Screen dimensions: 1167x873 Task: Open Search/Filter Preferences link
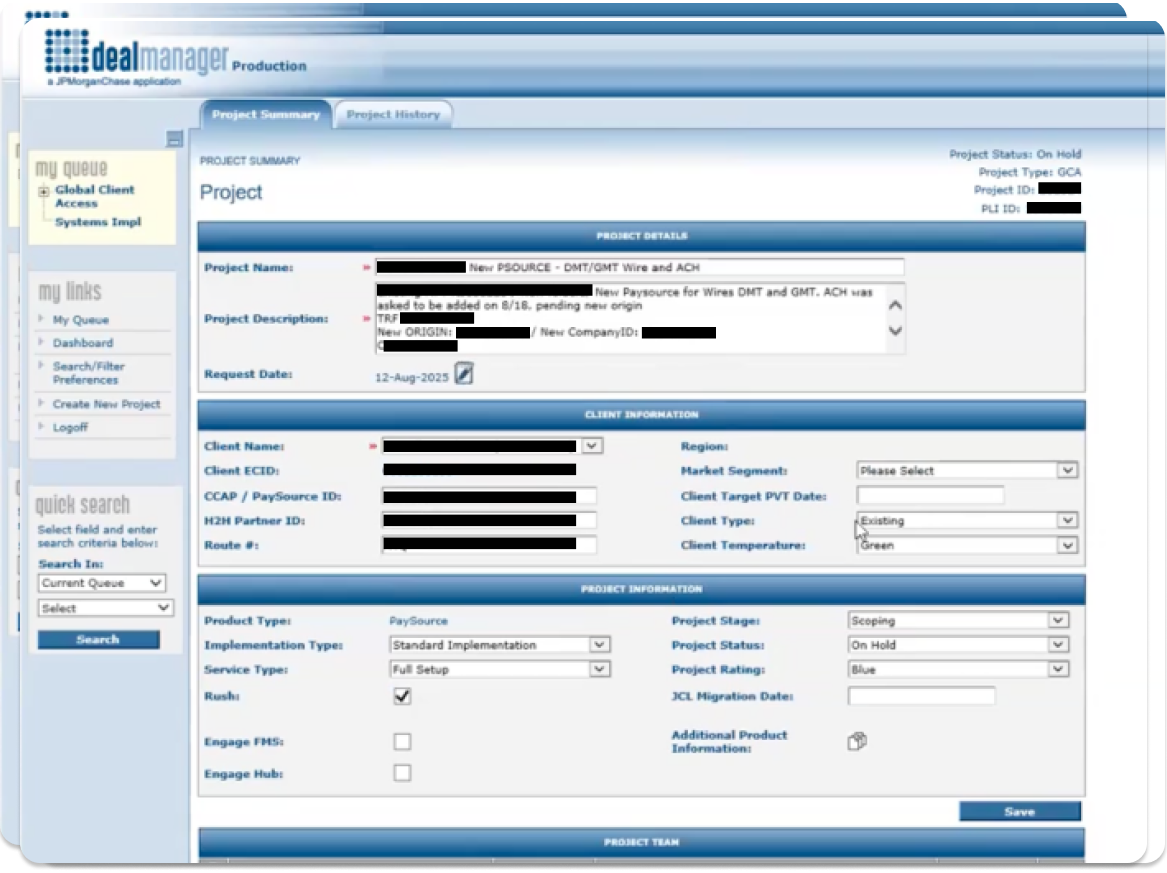tap(89, 373)
